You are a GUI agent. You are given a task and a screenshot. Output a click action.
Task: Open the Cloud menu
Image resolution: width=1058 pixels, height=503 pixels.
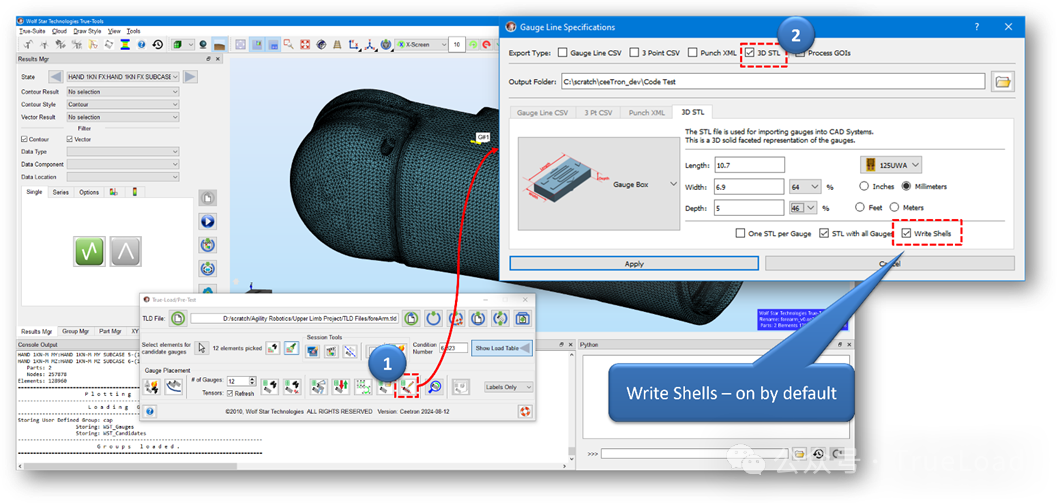[59, 31]
